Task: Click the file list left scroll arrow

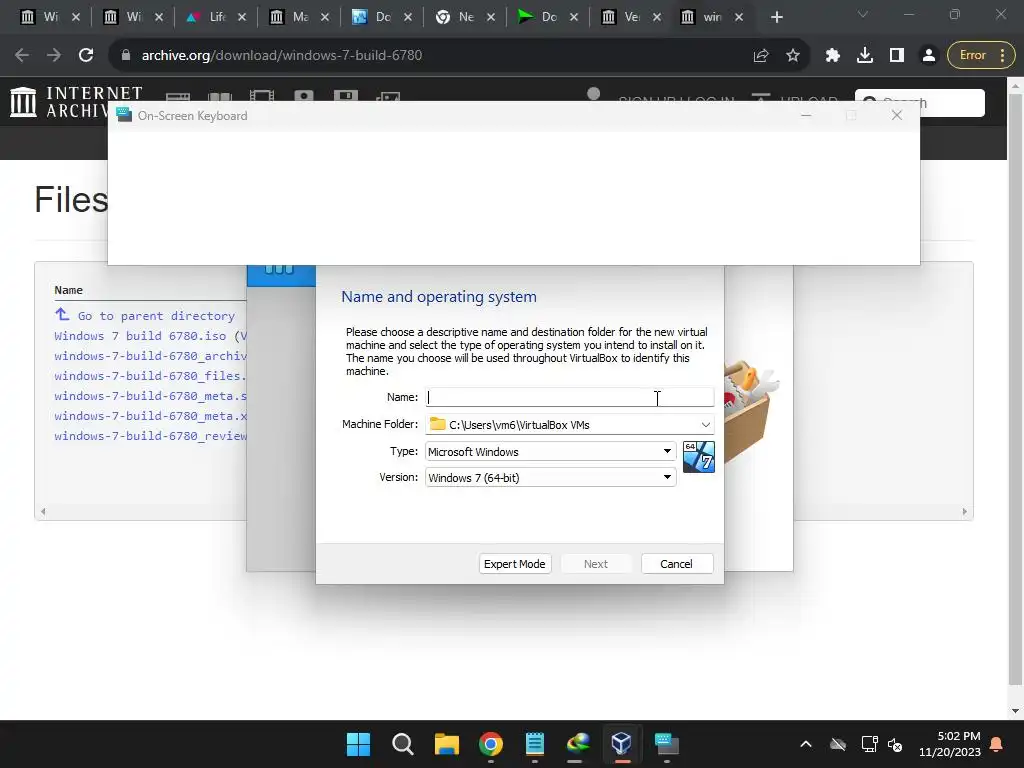Action: pyautogui.click(x=43, y=511)
